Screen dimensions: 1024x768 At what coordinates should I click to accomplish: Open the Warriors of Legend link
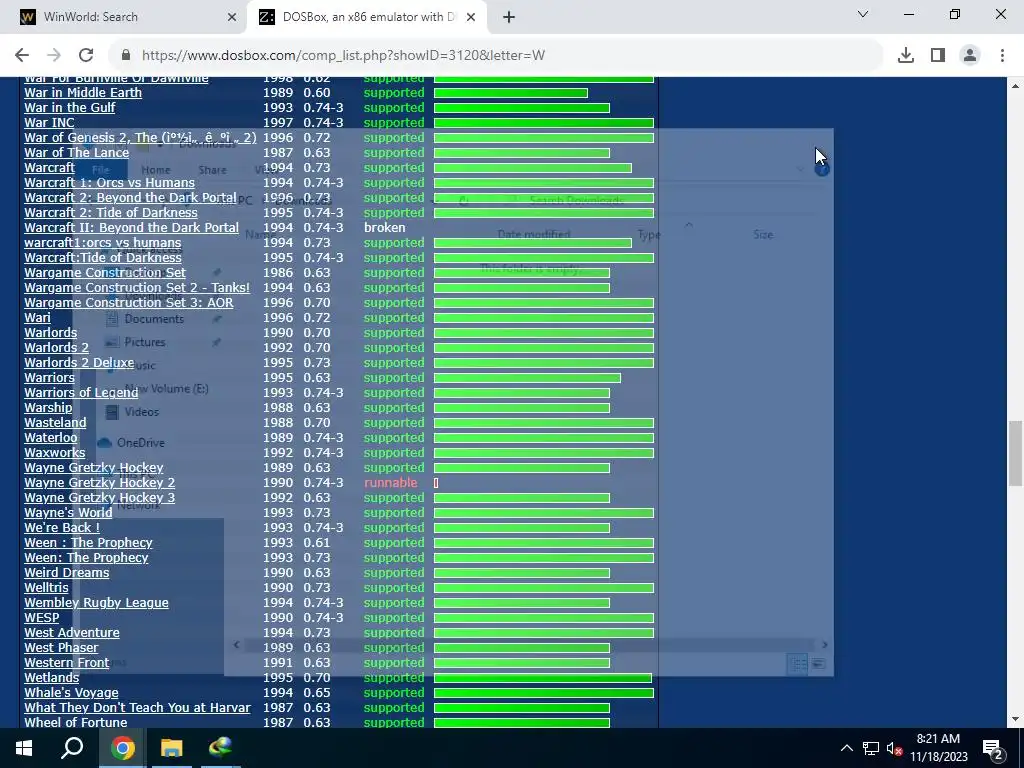[81, 393]
